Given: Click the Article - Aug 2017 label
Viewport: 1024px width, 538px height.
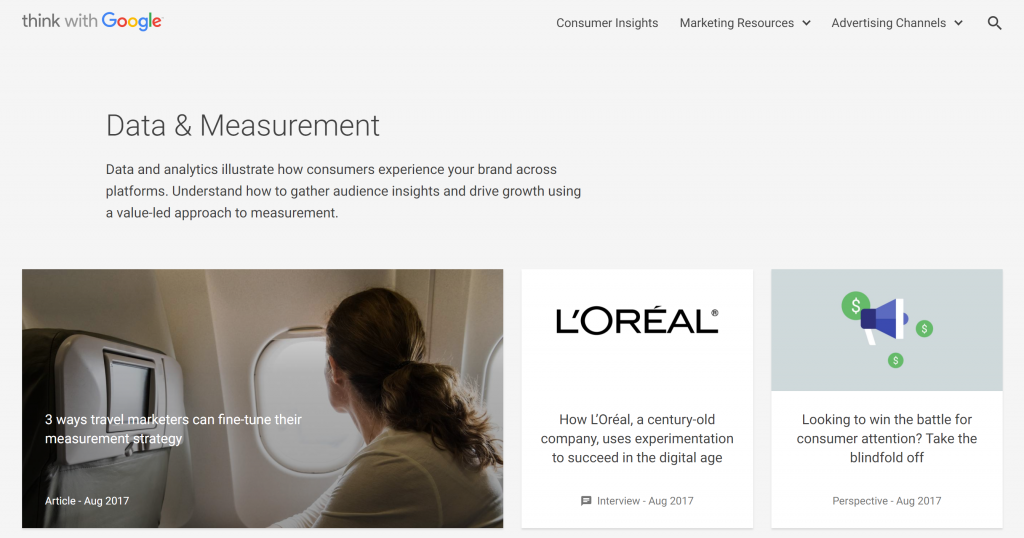Looking at the screenshot, I should [x=87, y=501].
